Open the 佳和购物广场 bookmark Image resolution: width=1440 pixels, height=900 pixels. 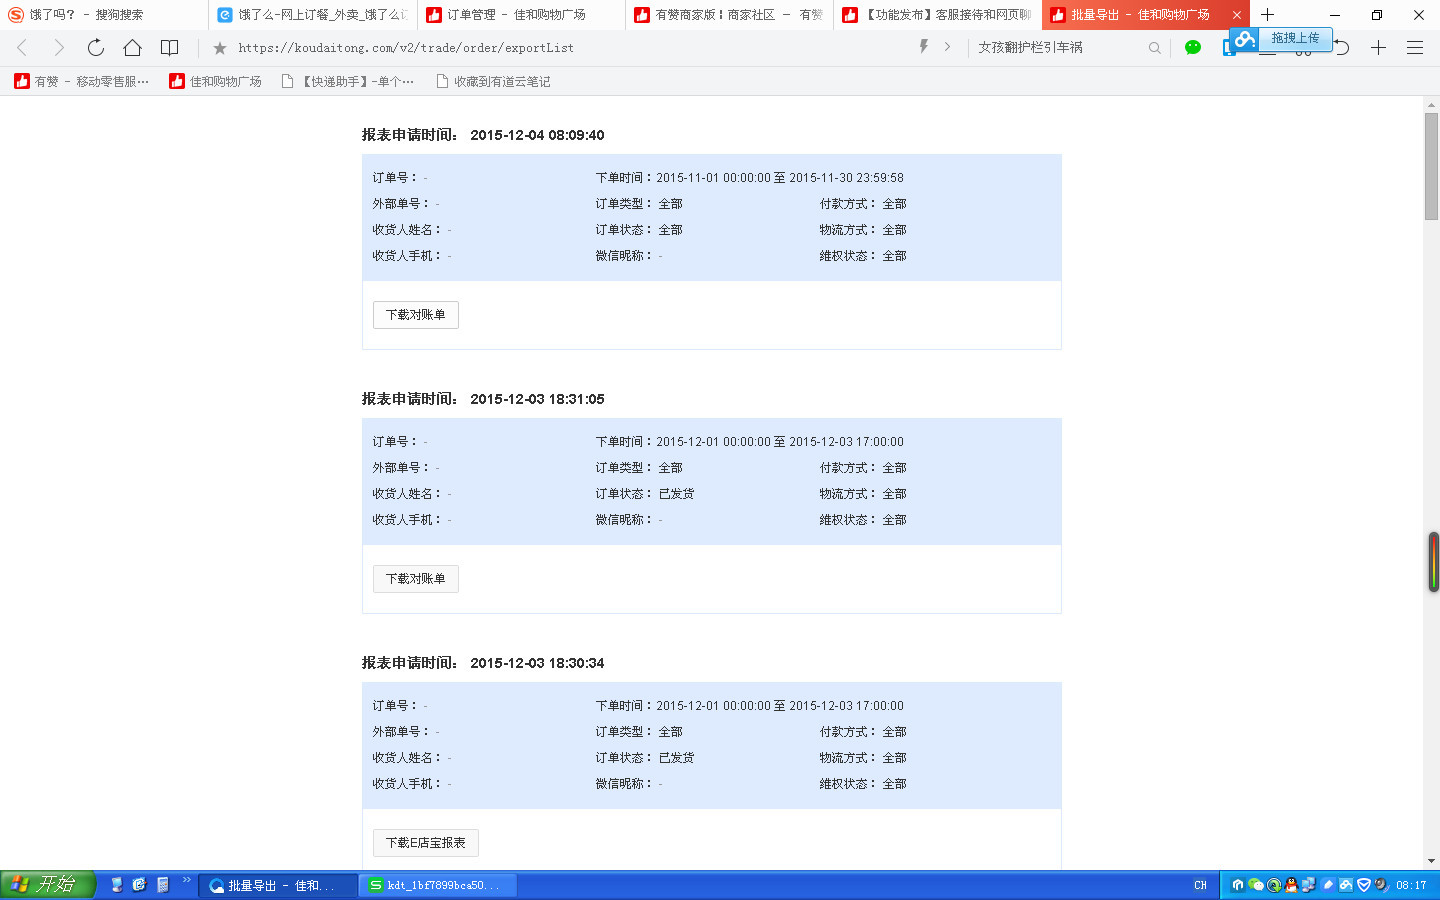[216, 81]
